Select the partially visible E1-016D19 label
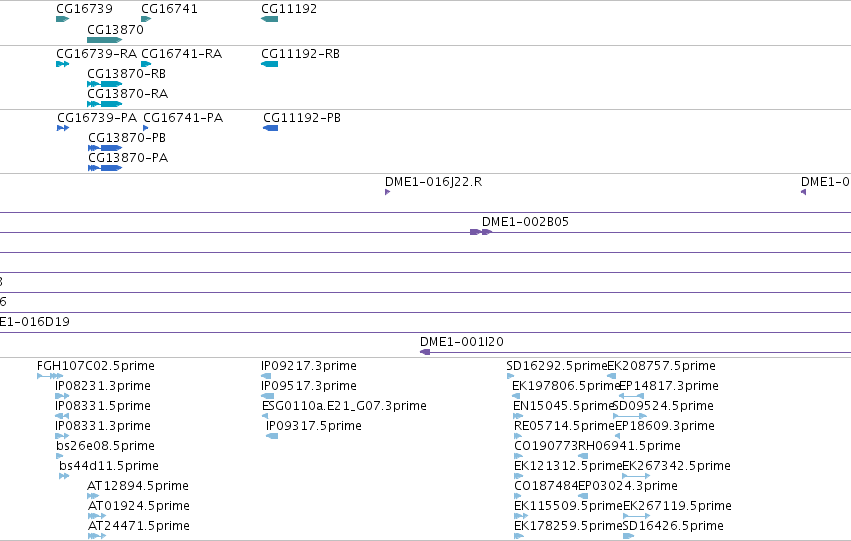The image size is (851, 541). click(x=35, y=322)
